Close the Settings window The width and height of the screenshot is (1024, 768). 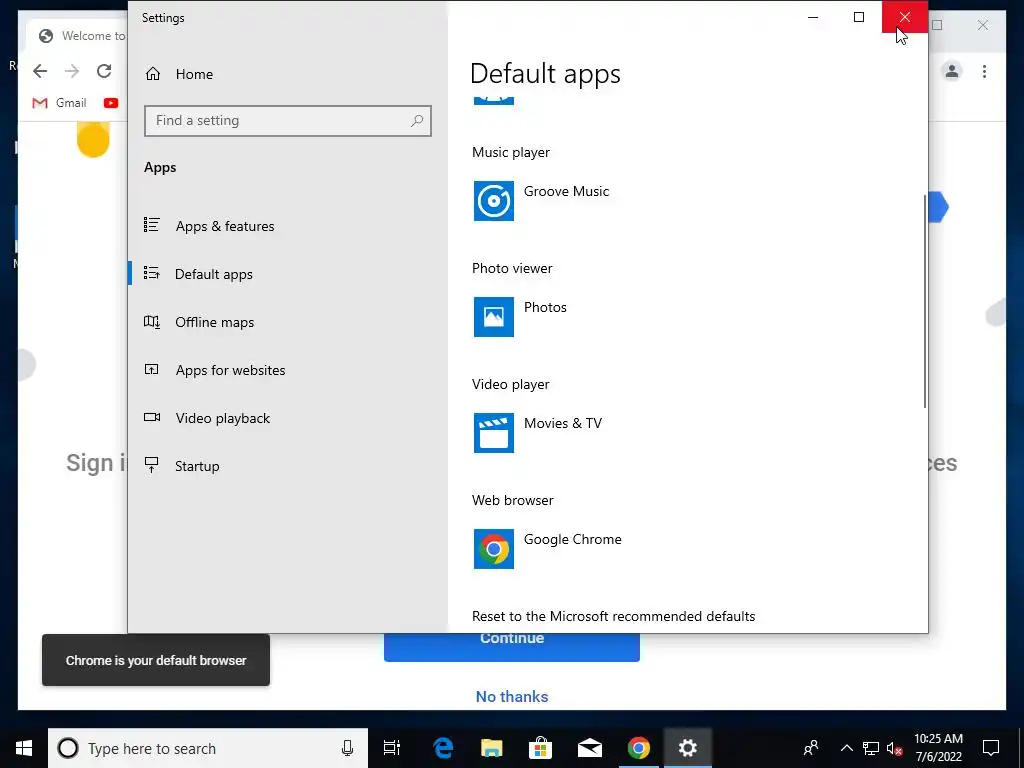(x=904, y=17)
